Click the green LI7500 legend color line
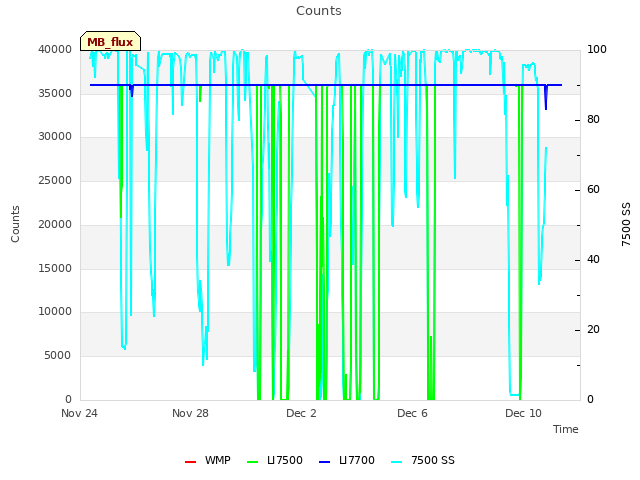The image size is (640, 480). tap(253, 462)
